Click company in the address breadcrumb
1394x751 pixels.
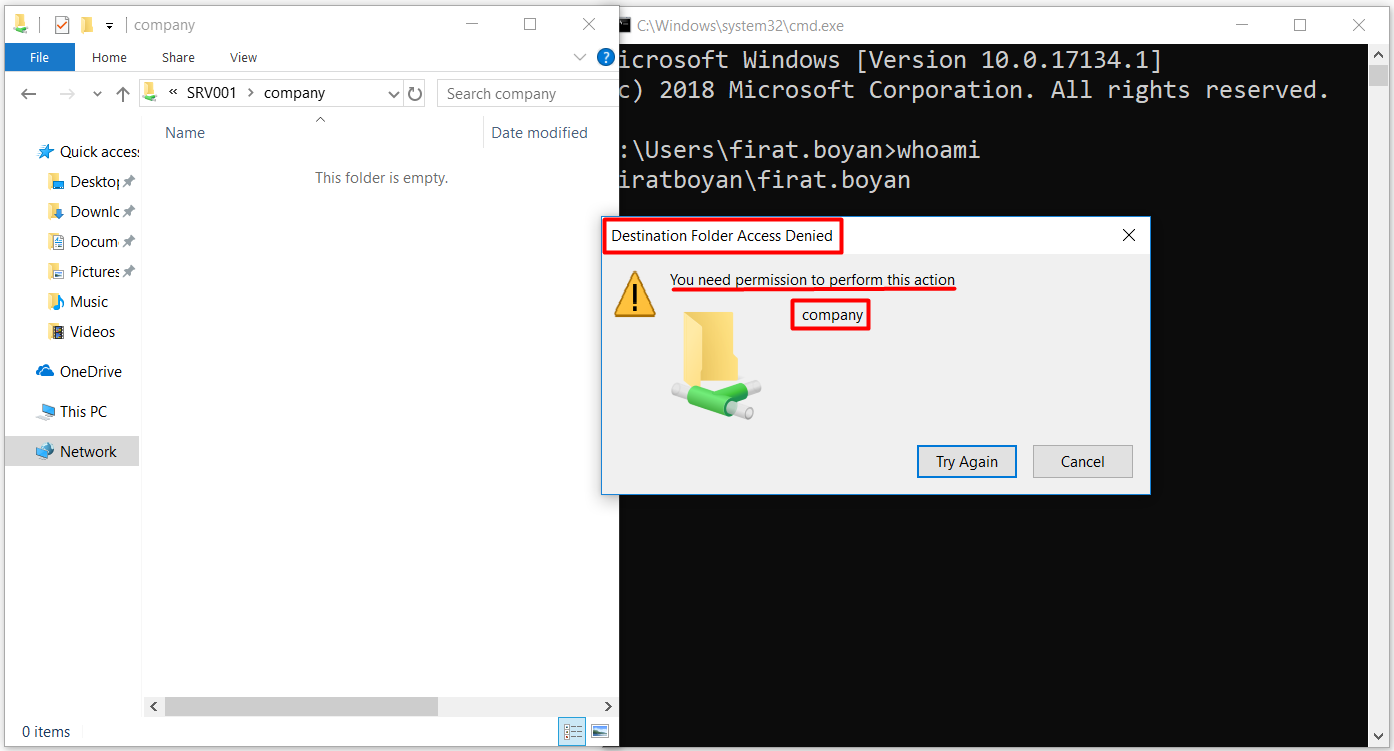click(294, 93)
